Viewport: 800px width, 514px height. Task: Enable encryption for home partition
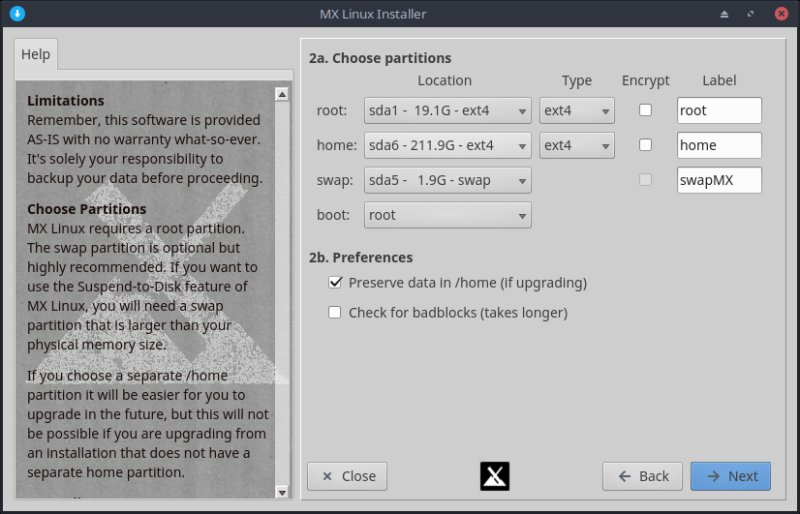645,145
